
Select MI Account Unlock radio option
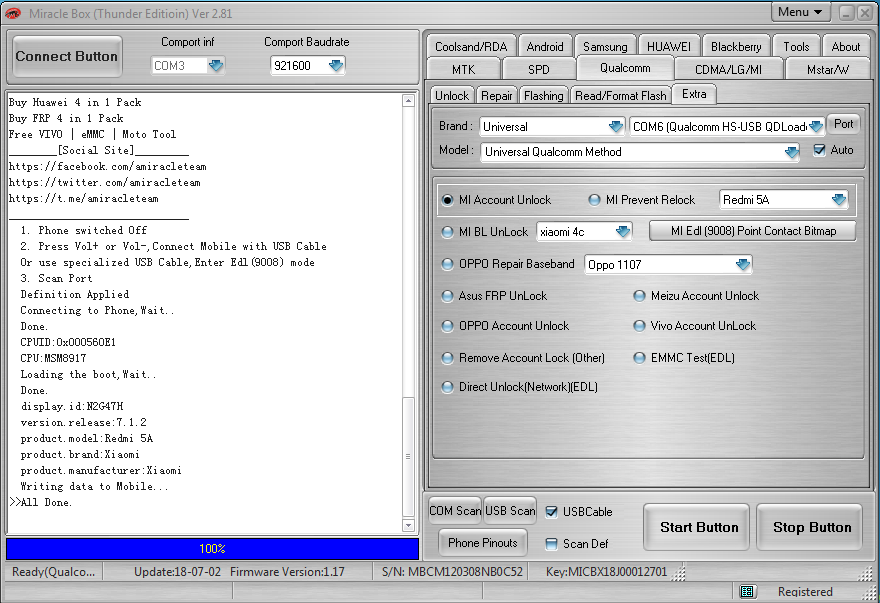[x=447, y=200]
